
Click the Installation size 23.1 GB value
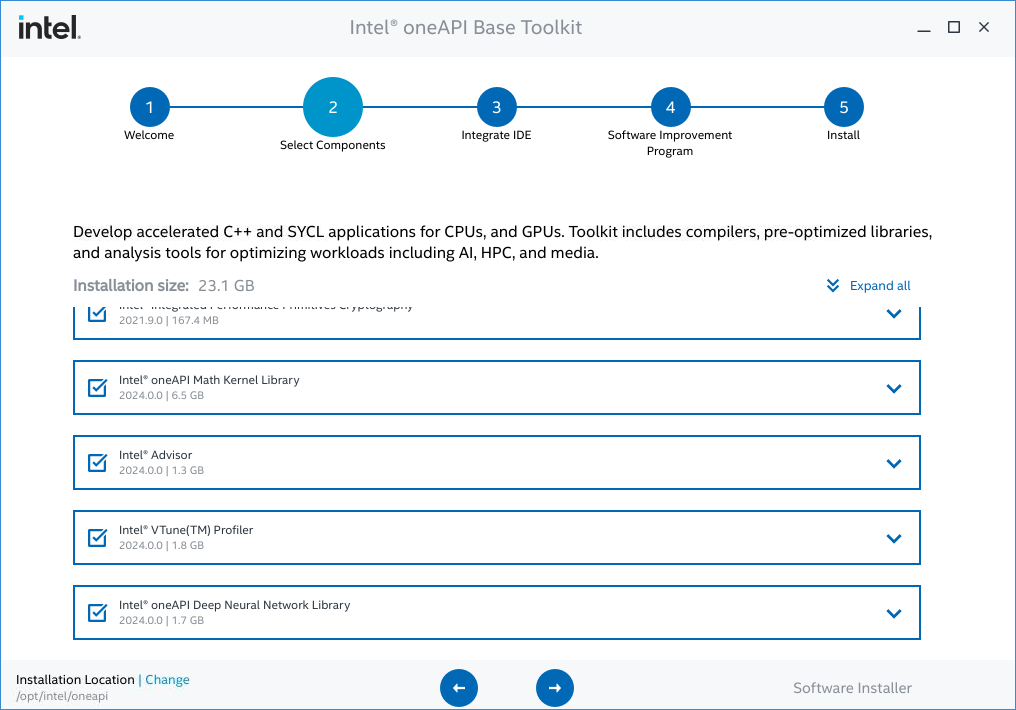[x=226, y=286]
